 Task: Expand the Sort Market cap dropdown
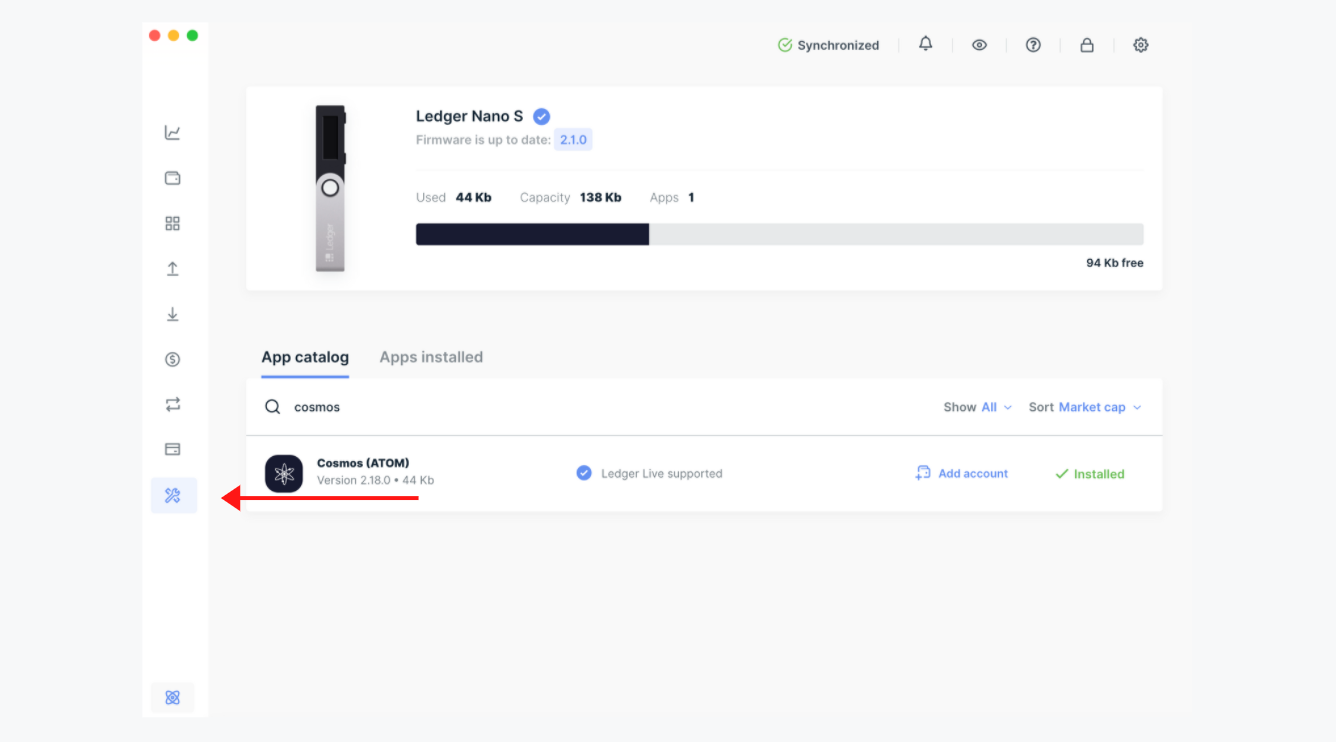point(1086,407)
